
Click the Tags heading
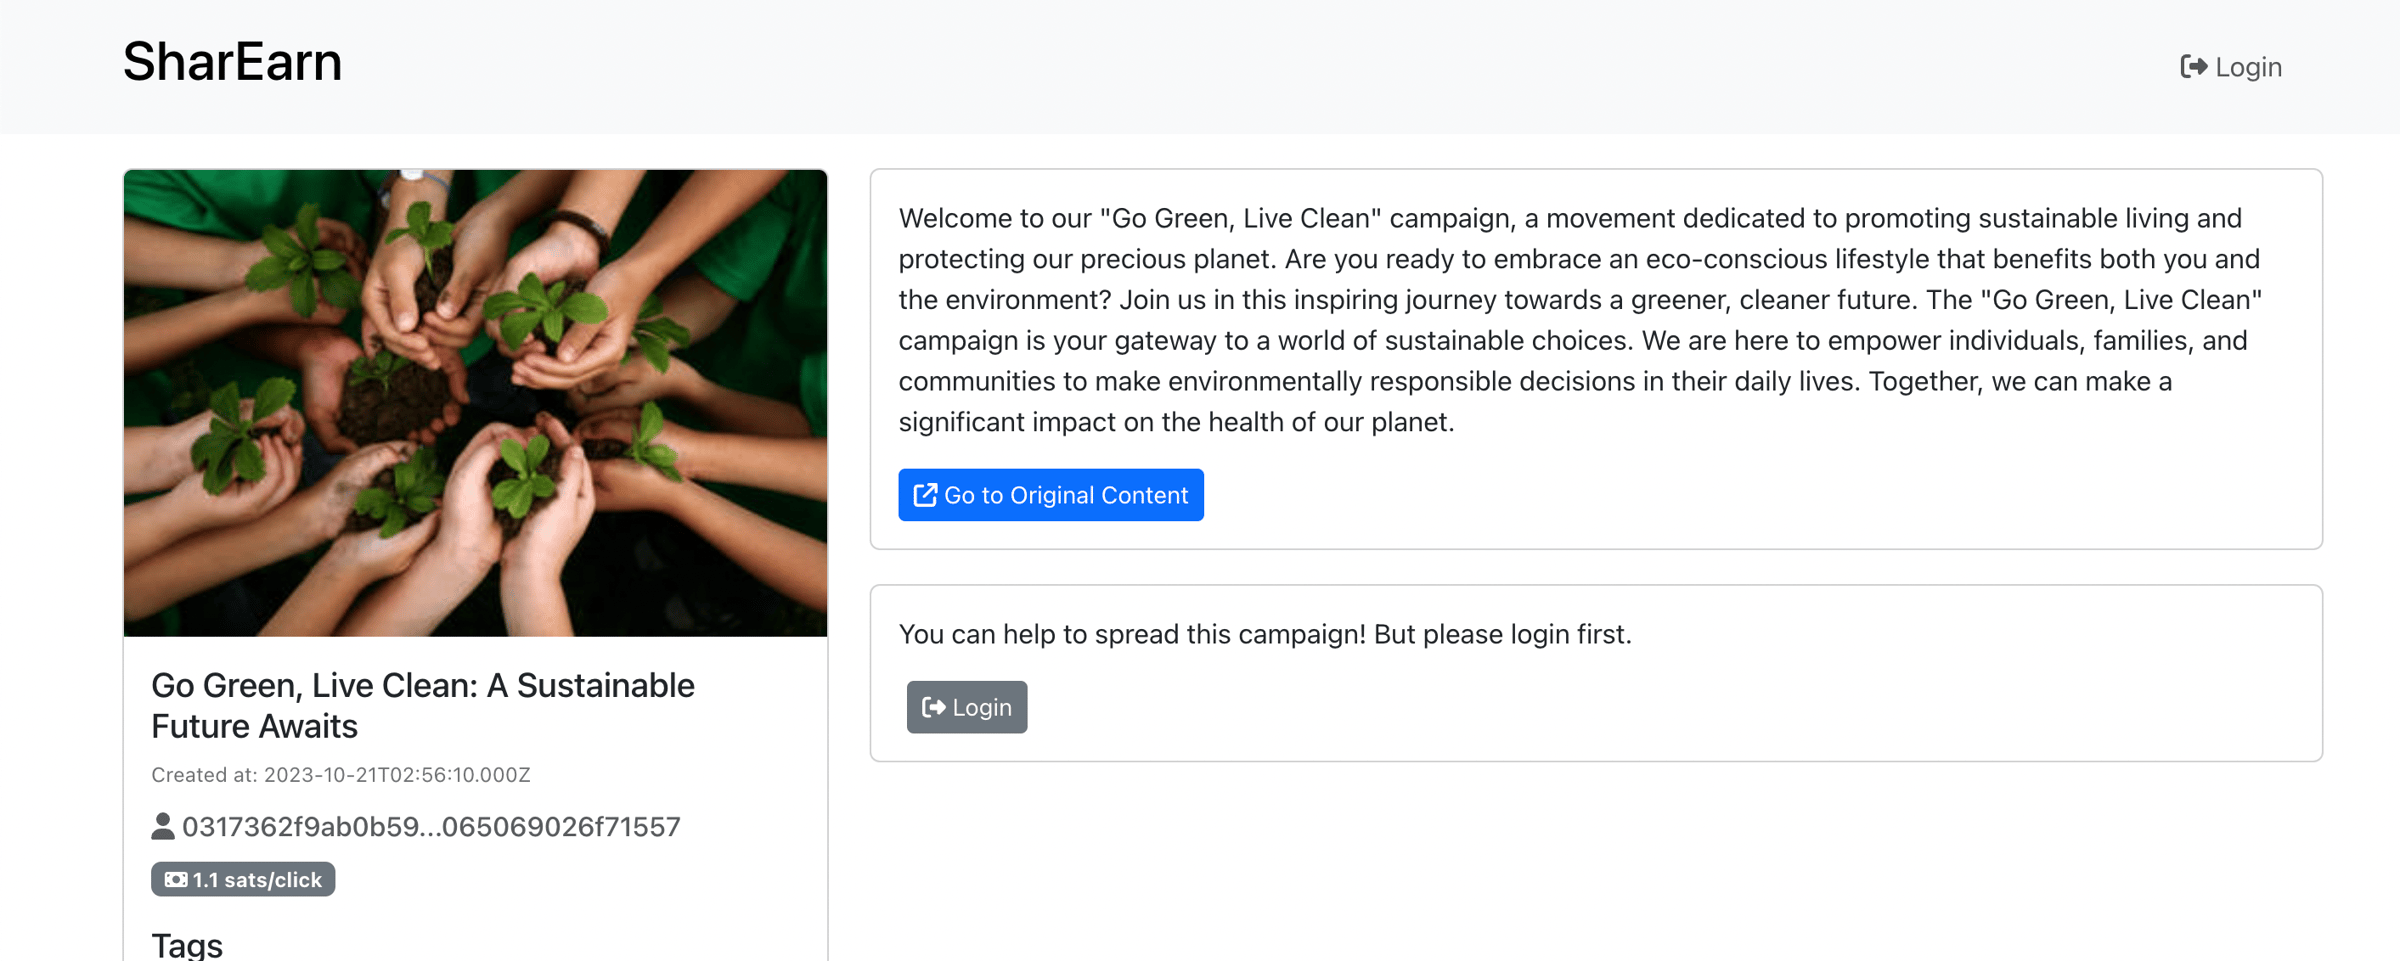click(x=187, y=944)
